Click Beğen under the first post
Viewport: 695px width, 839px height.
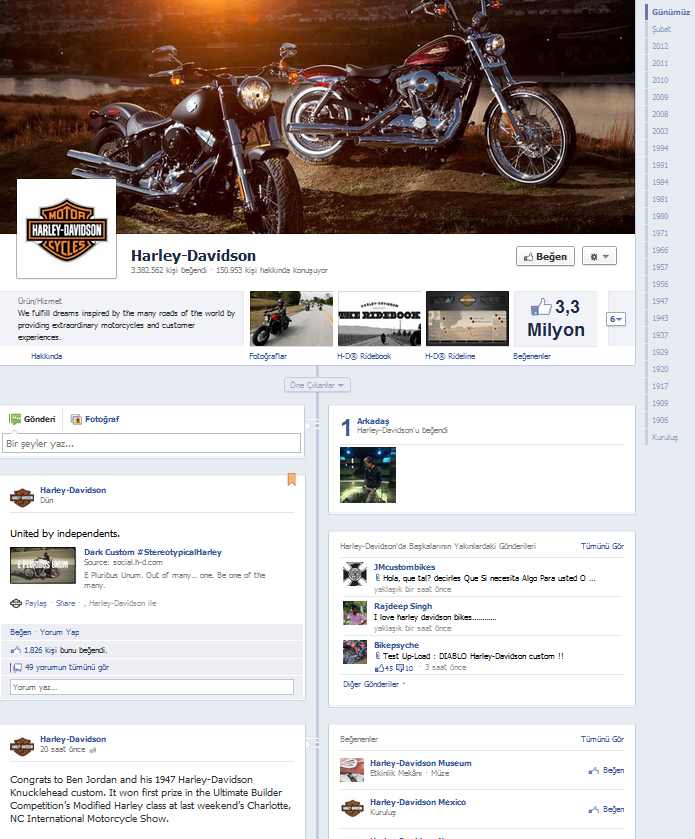pos(20,632)
